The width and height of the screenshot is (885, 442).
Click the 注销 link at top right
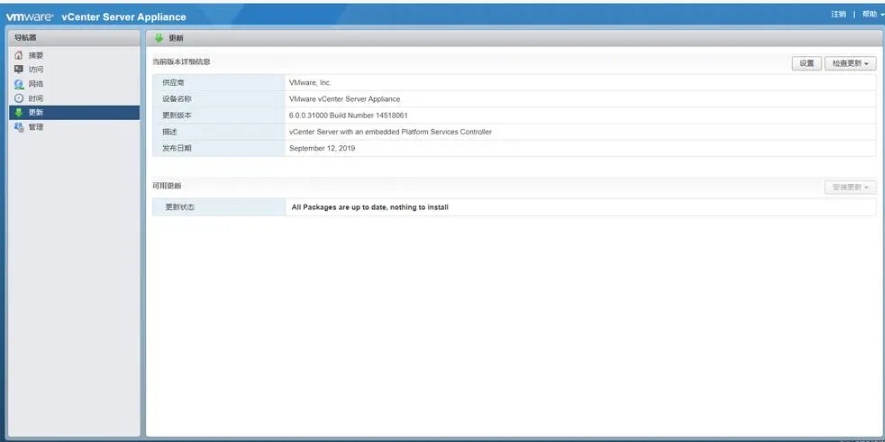point(838,14)
